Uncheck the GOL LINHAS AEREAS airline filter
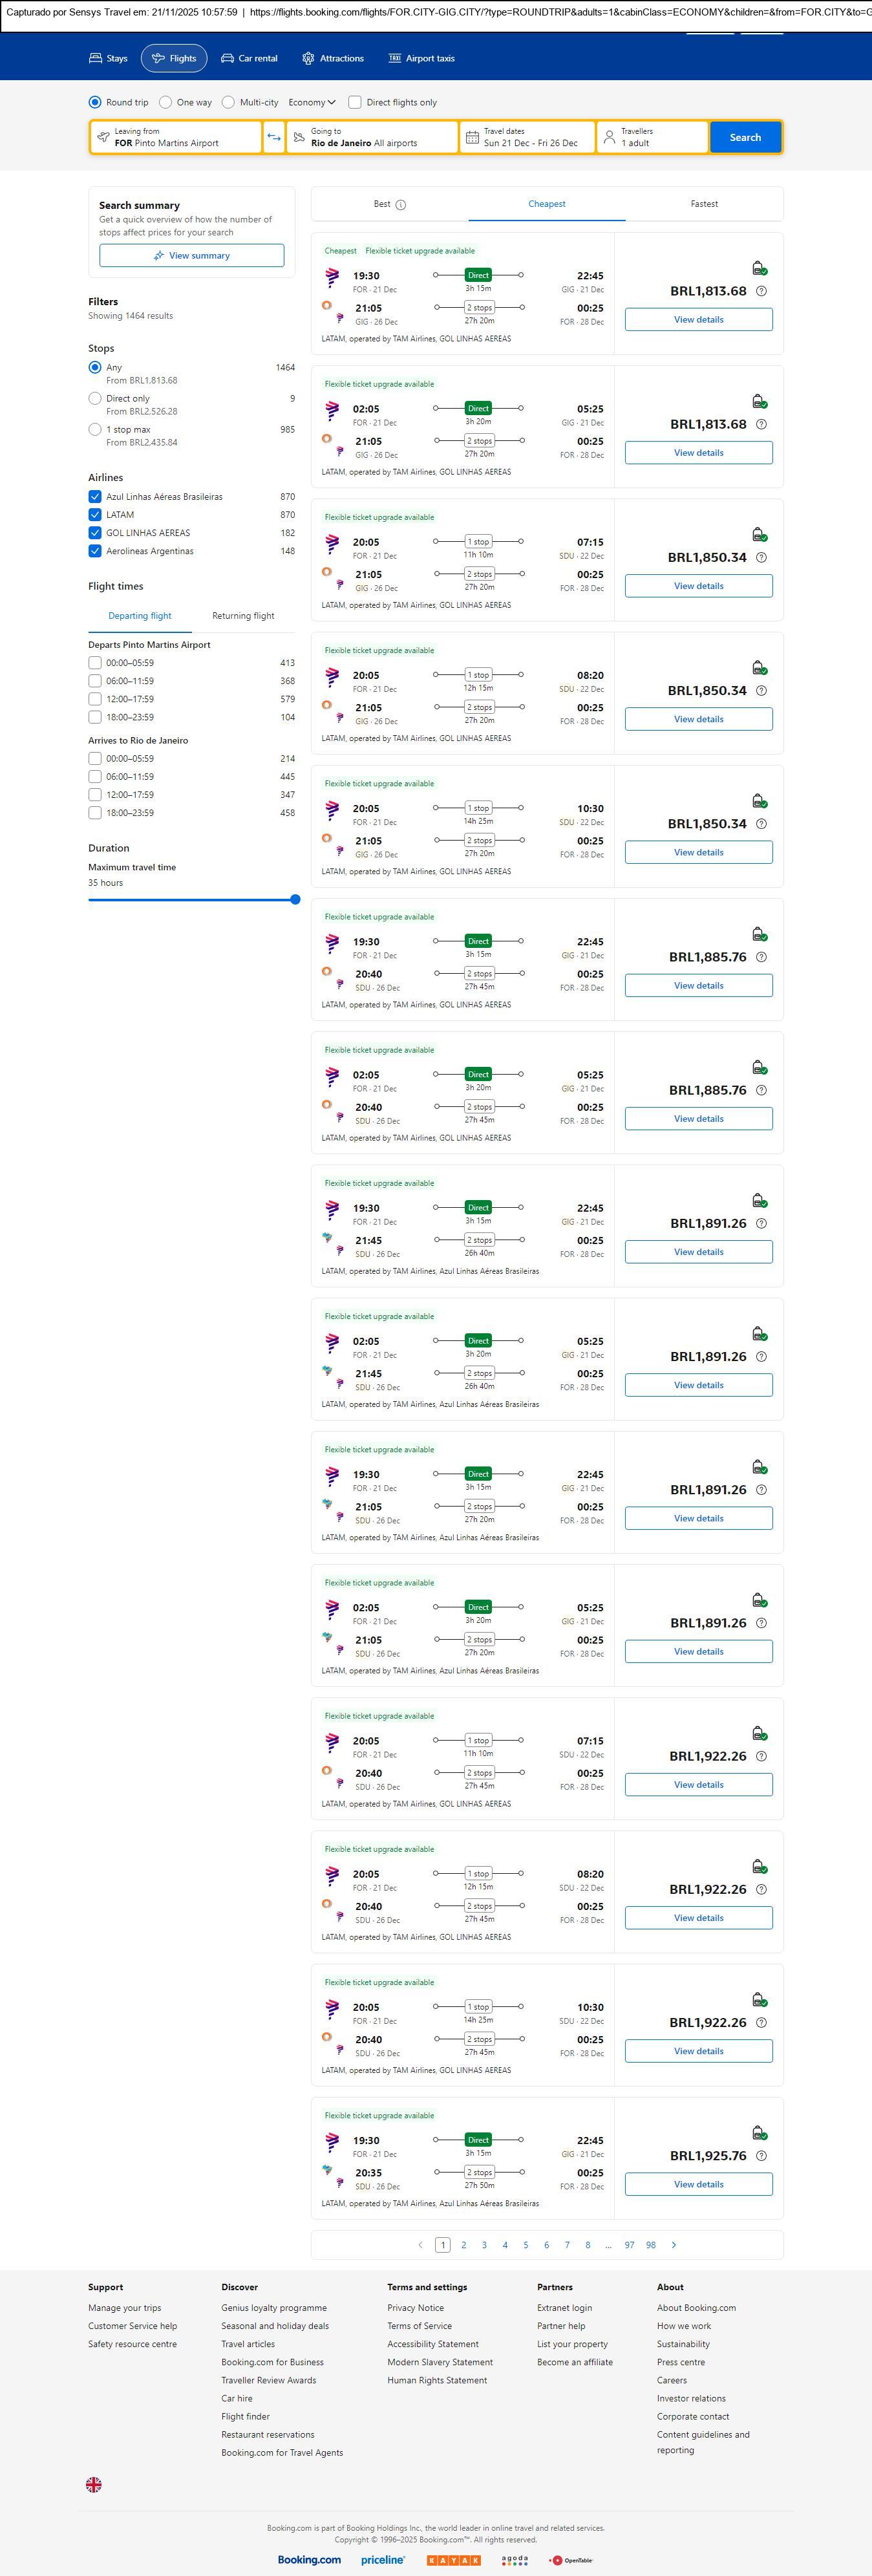Image resolution: width=872 pixels, height=2576 pixels. (x=95, y=533)
